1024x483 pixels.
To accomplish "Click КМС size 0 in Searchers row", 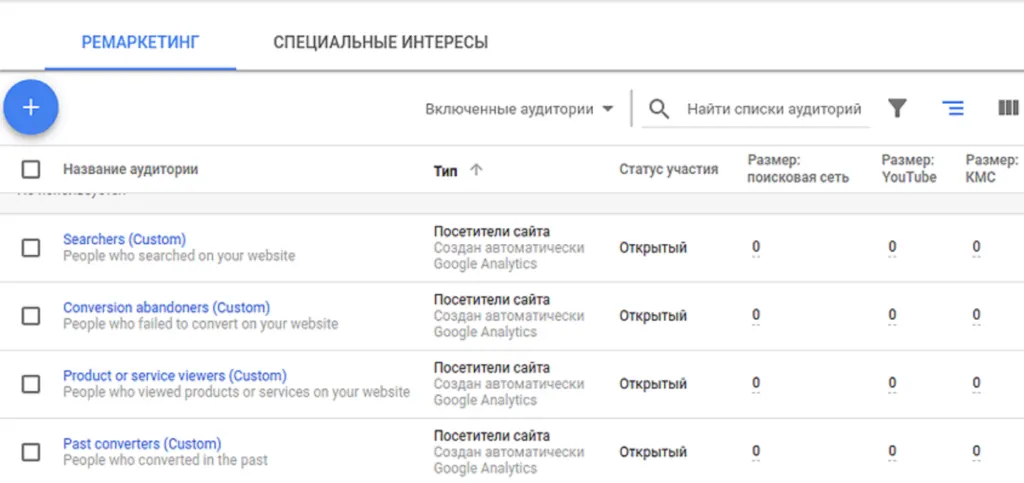I will [x=976, y=247].
